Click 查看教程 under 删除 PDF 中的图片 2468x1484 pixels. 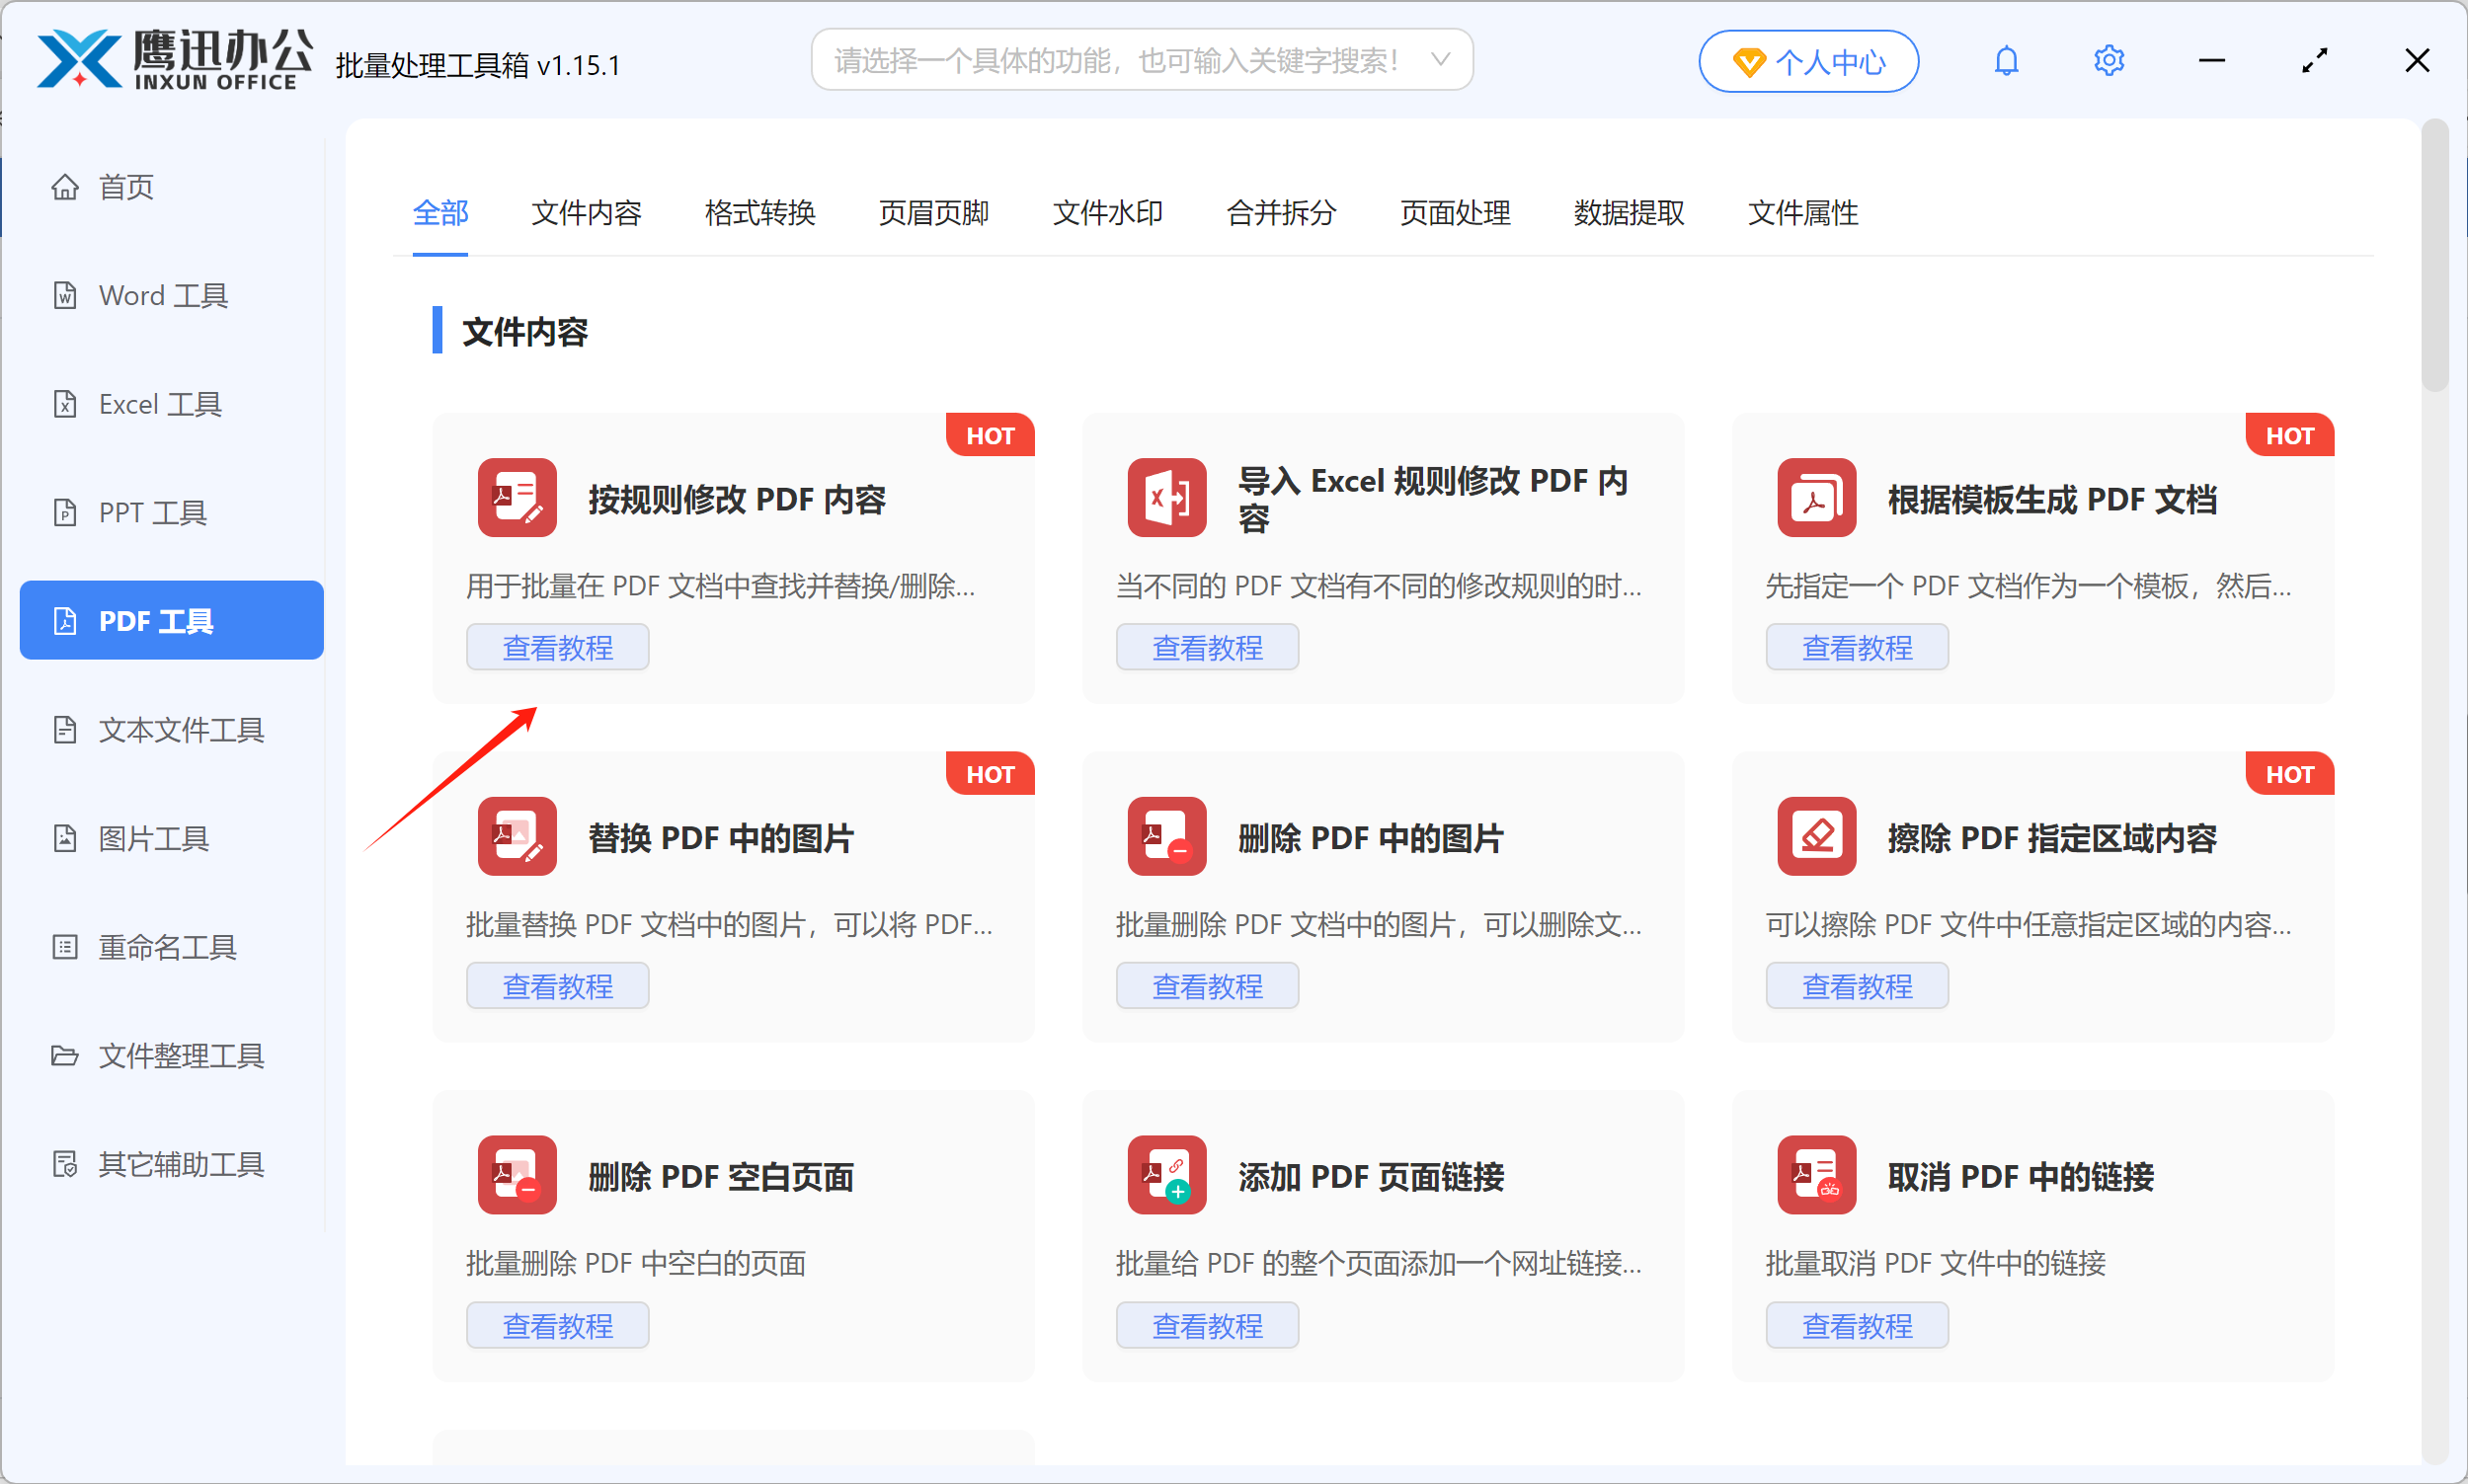1208,987
